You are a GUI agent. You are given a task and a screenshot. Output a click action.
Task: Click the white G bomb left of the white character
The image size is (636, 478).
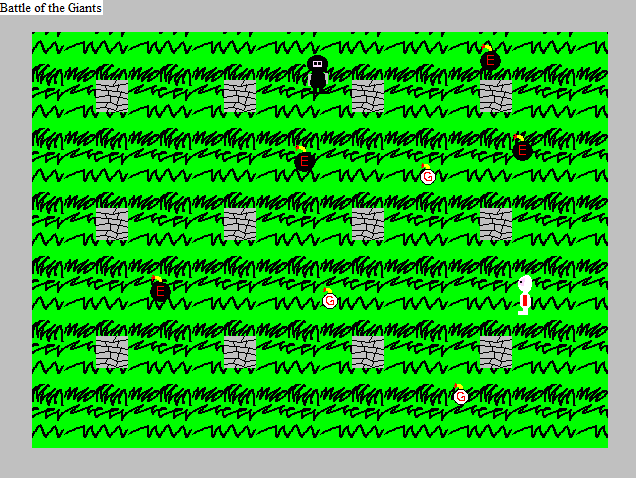point(330,300)
